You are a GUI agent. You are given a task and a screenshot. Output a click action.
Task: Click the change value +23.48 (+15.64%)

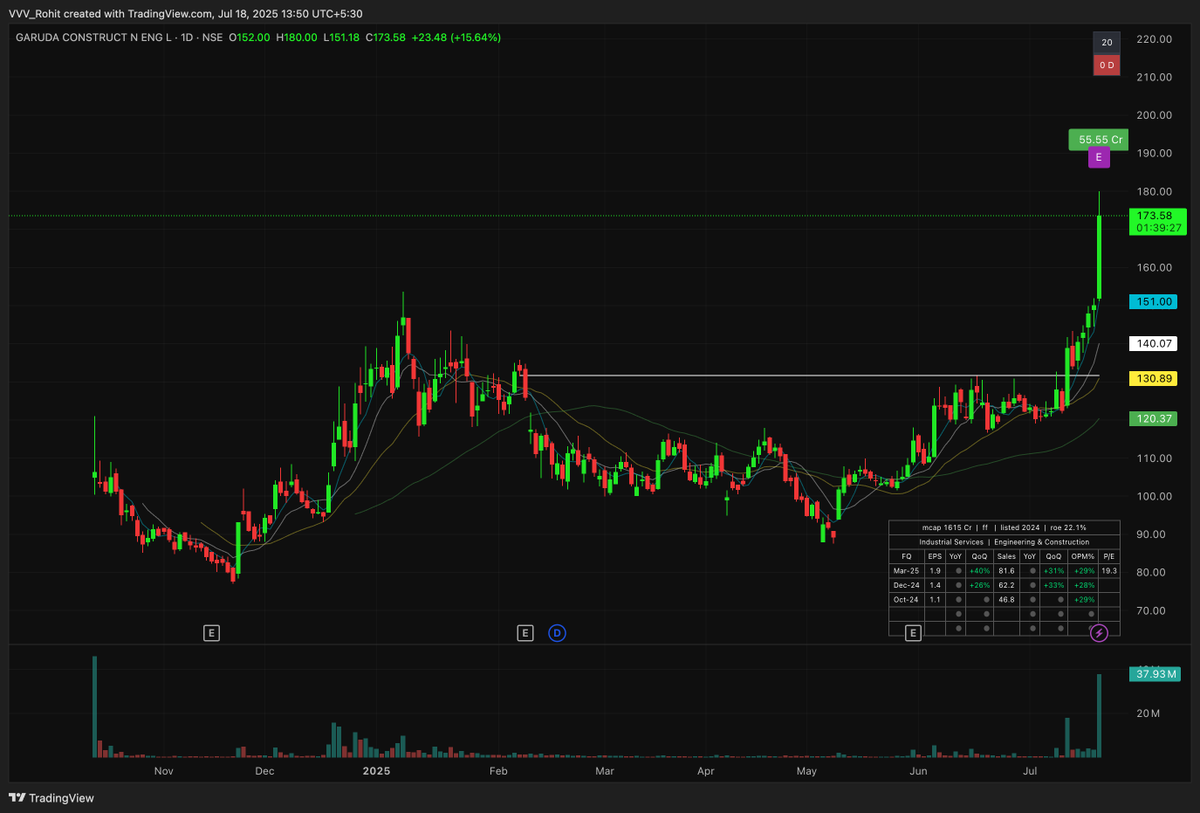tap(457, 37)
